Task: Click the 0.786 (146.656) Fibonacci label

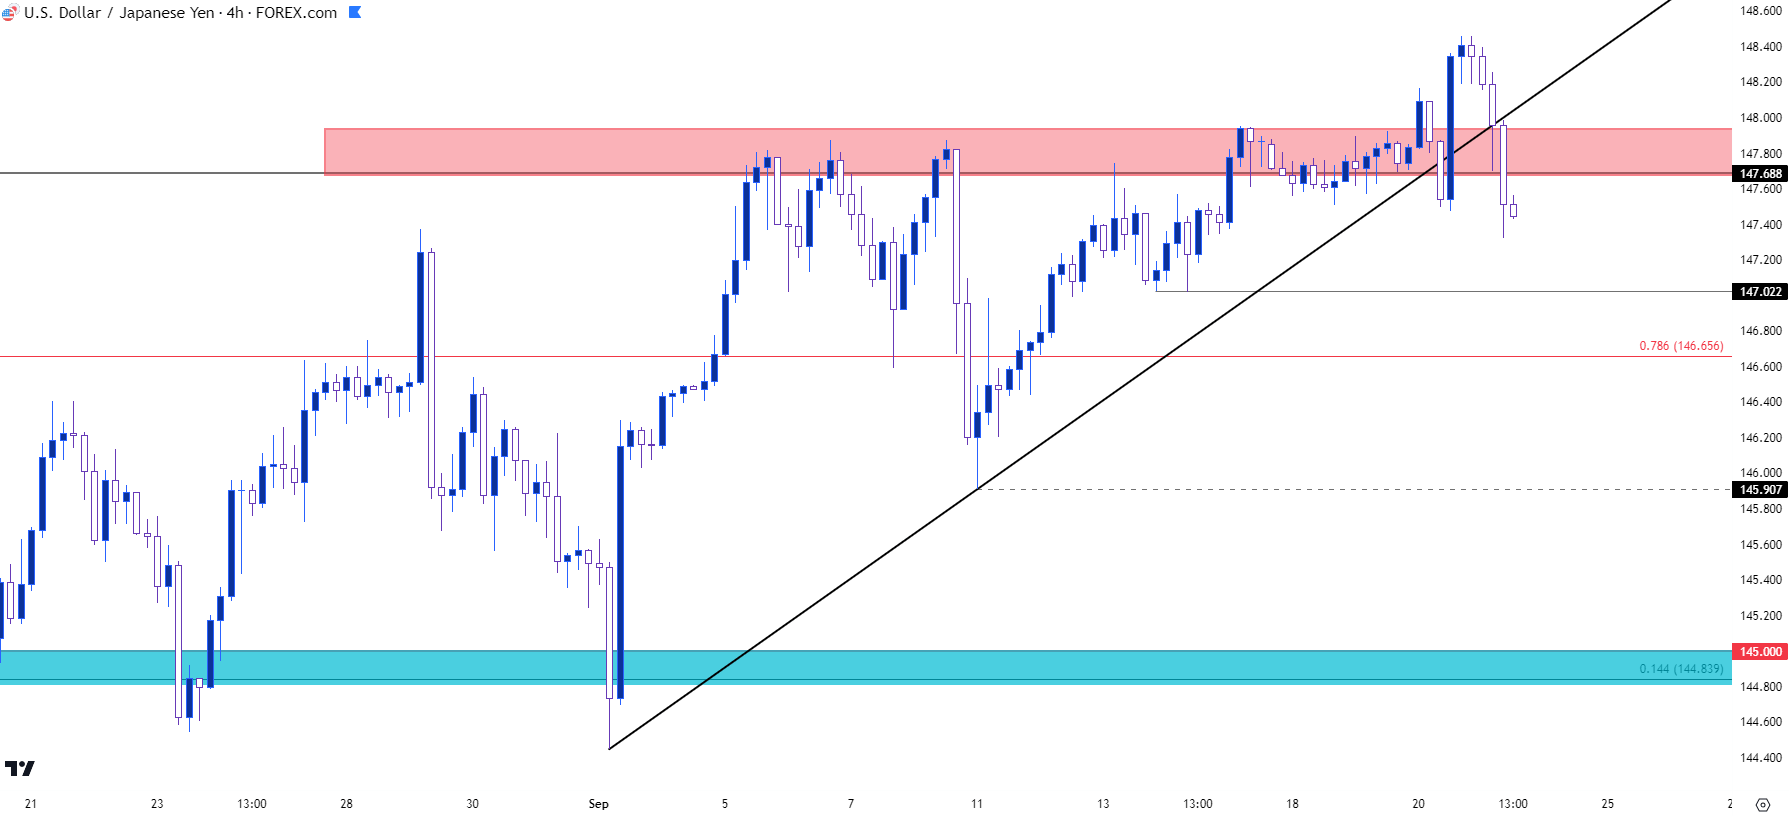Action: (x=1681, y=346)
